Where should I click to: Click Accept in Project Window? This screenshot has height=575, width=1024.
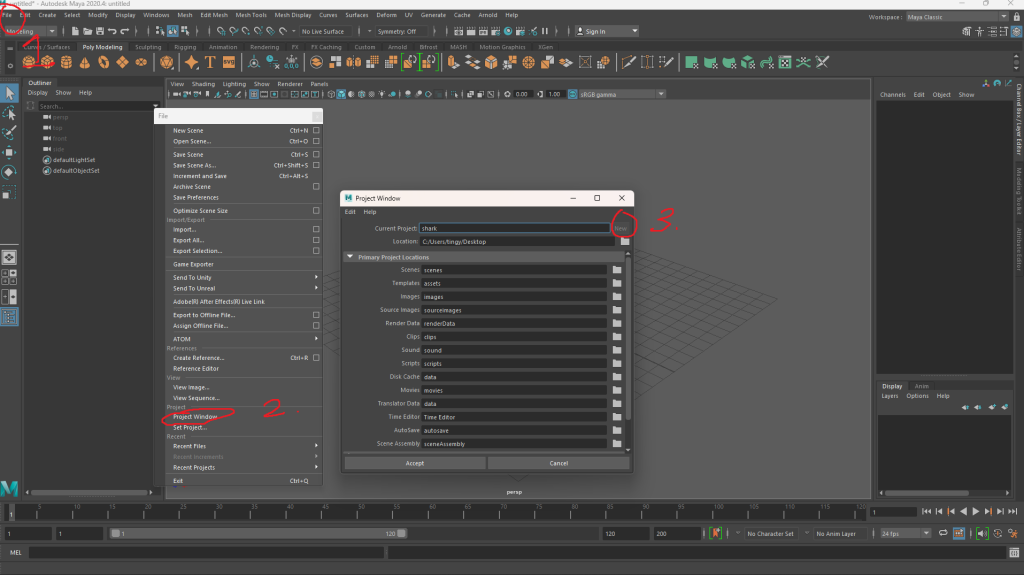pyautogui.click(x=415, y=463)
